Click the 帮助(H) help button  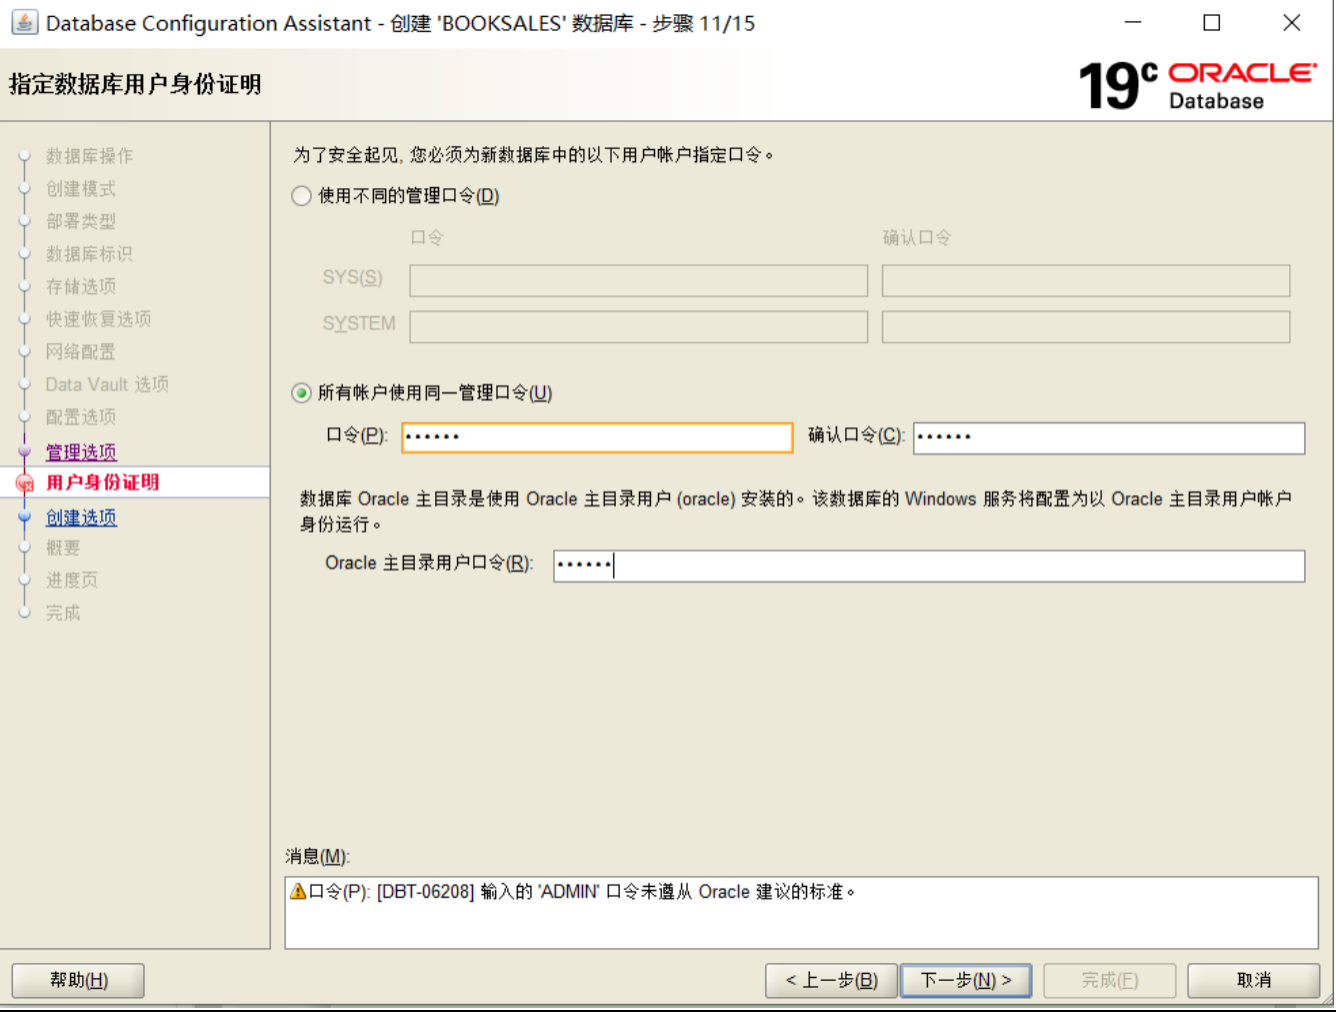tap(78, 980)
